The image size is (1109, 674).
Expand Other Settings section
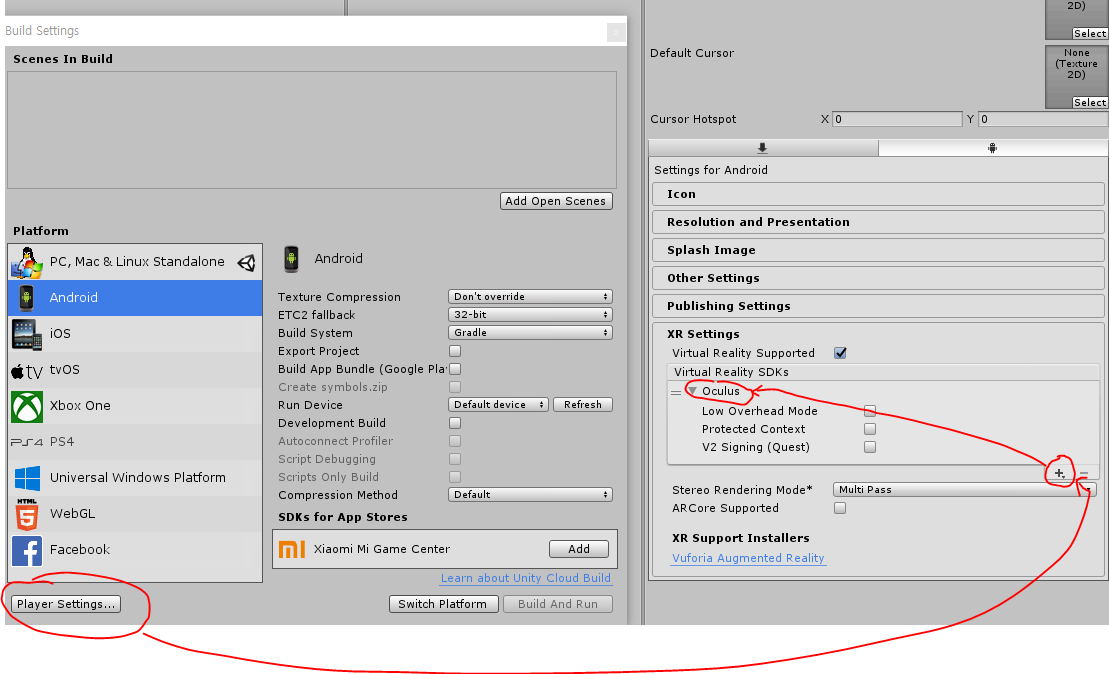pyautogui.click(x=878, y=278)
